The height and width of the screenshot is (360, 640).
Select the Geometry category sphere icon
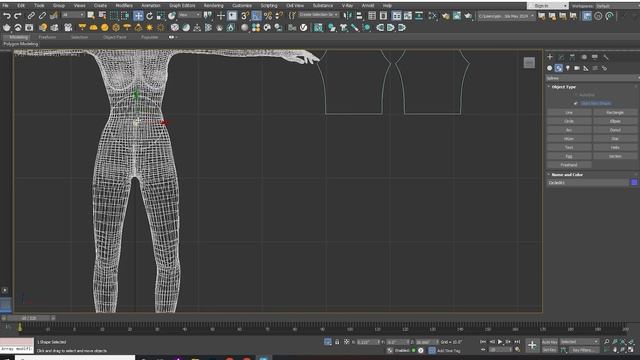click(550, 68)
